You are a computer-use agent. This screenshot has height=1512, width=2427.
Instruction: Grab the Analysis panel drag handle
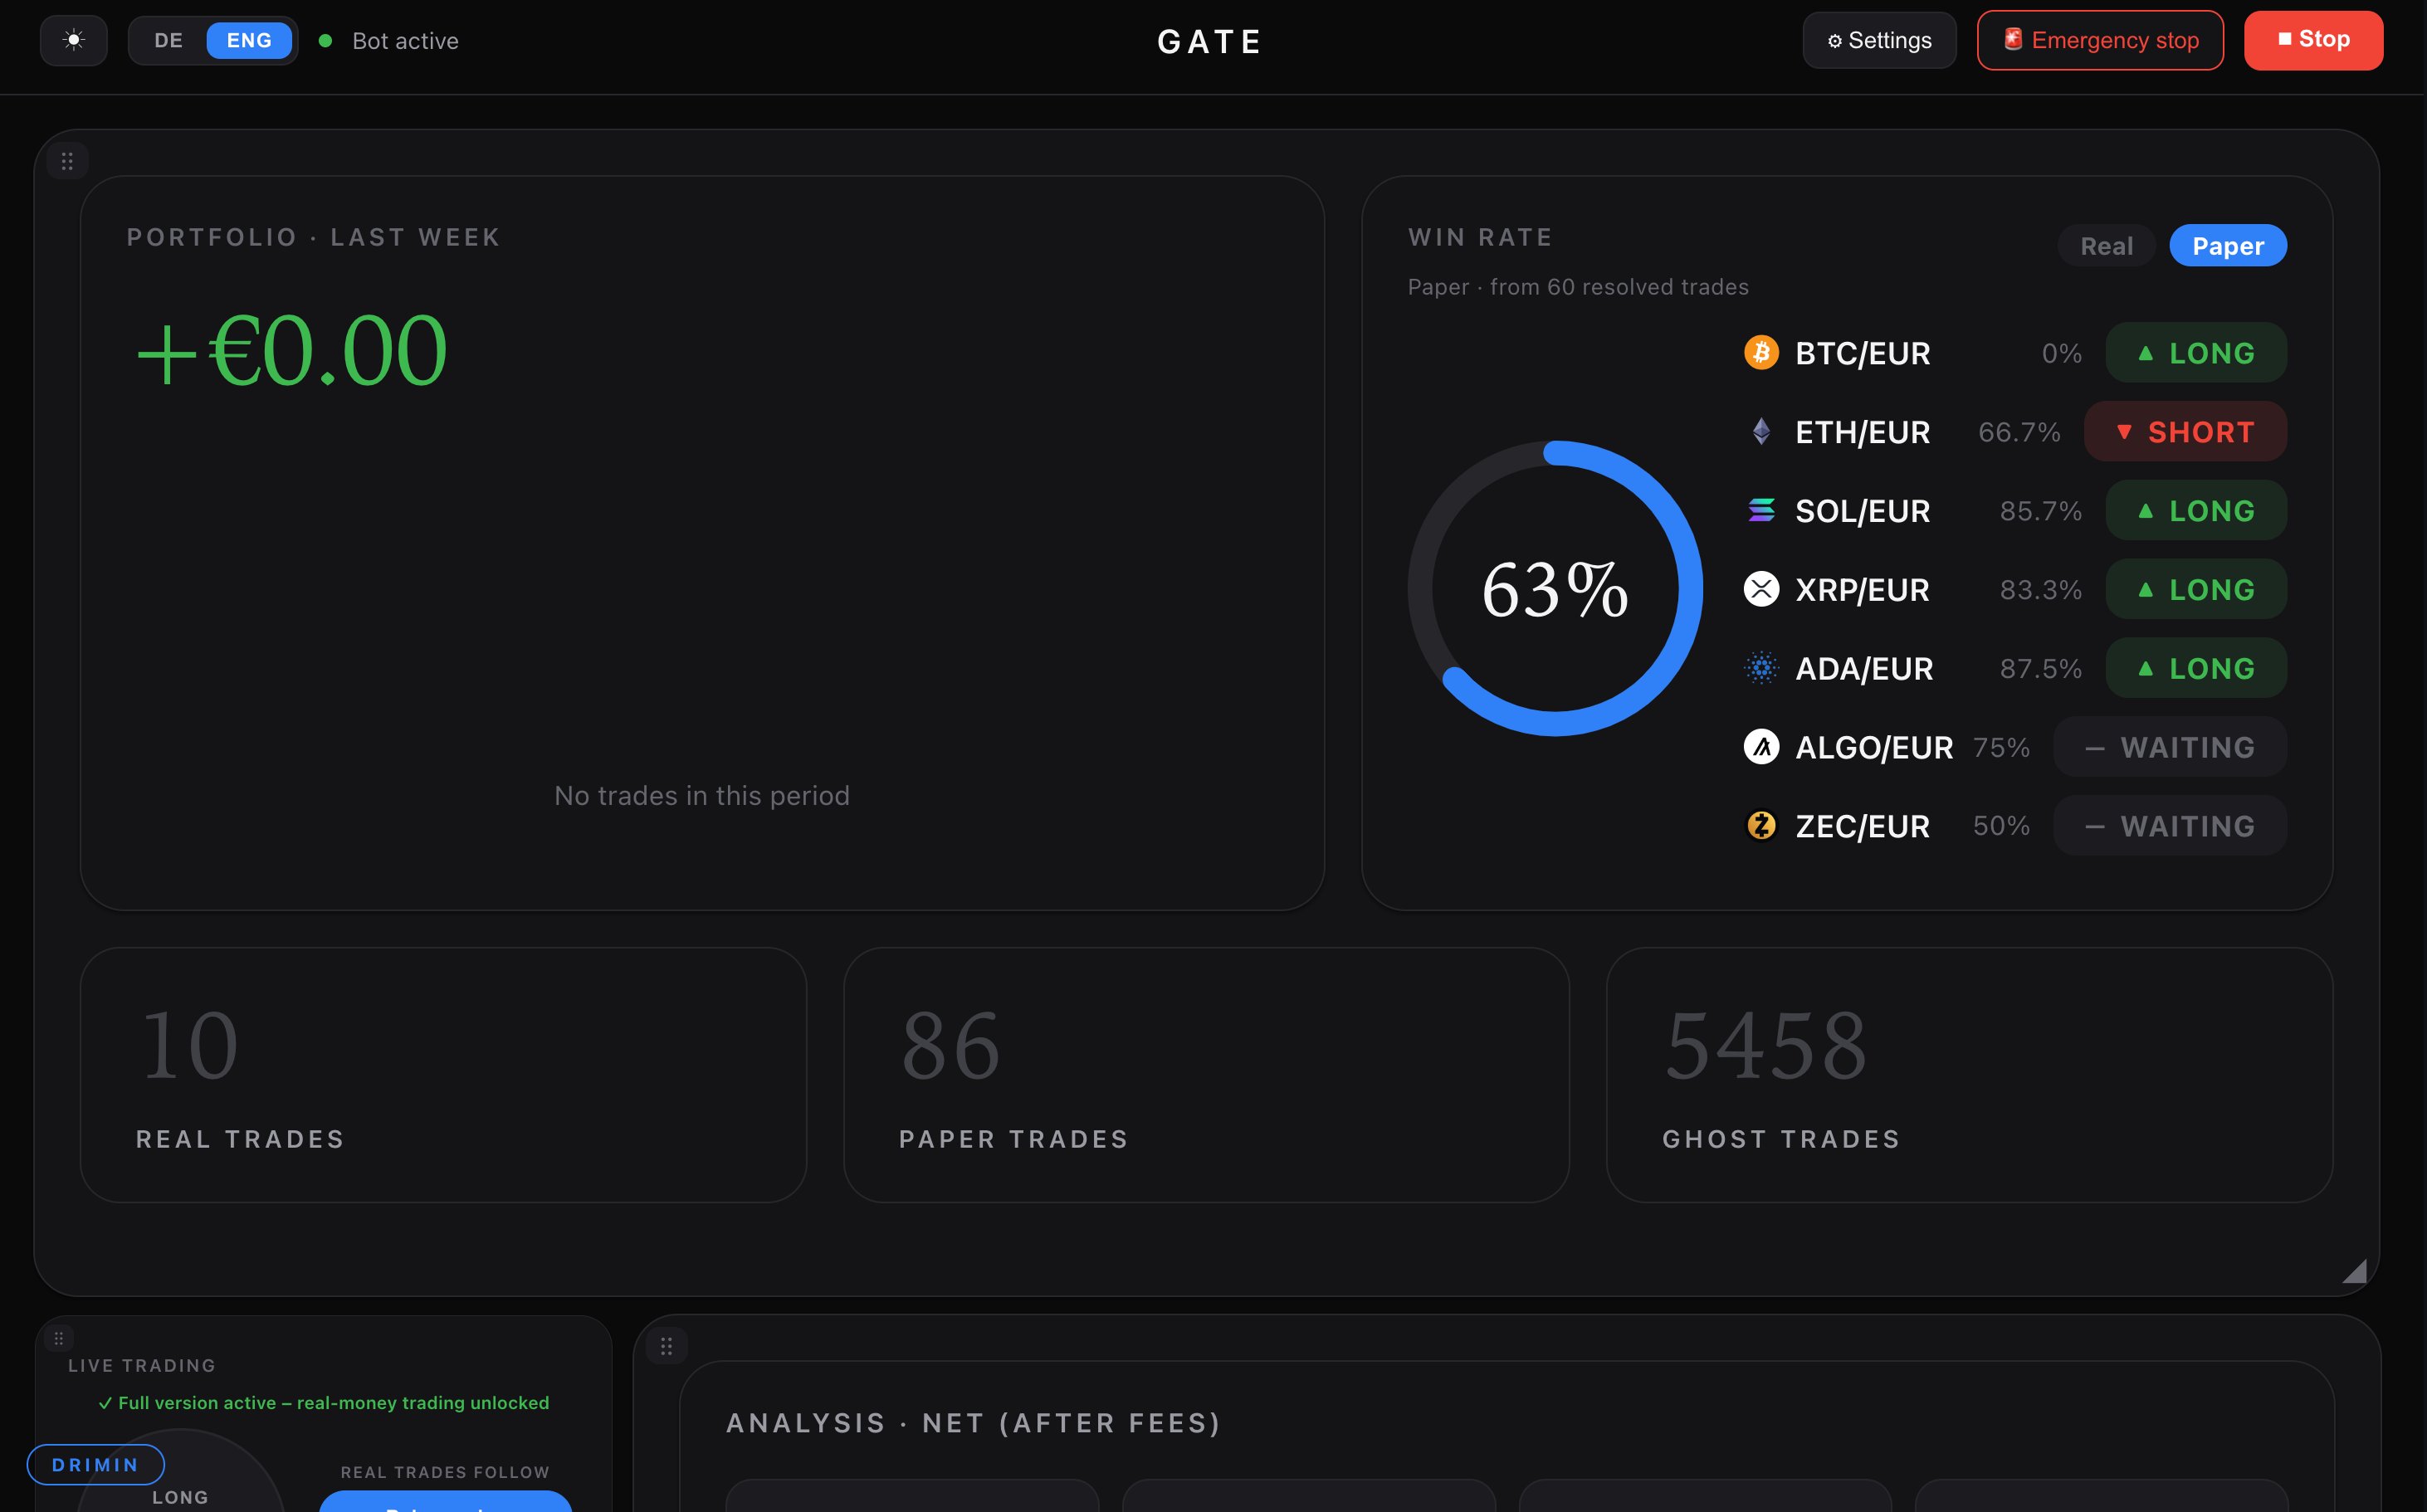tap(666, 1347)
